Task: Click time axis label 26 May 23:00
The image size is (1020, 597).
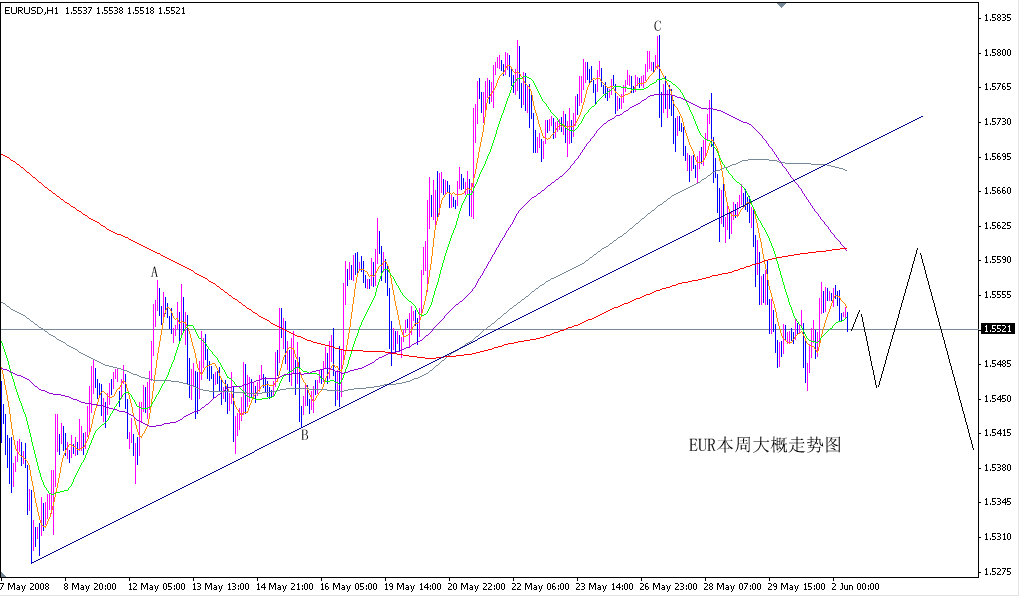Action: [x=669, y=587]
